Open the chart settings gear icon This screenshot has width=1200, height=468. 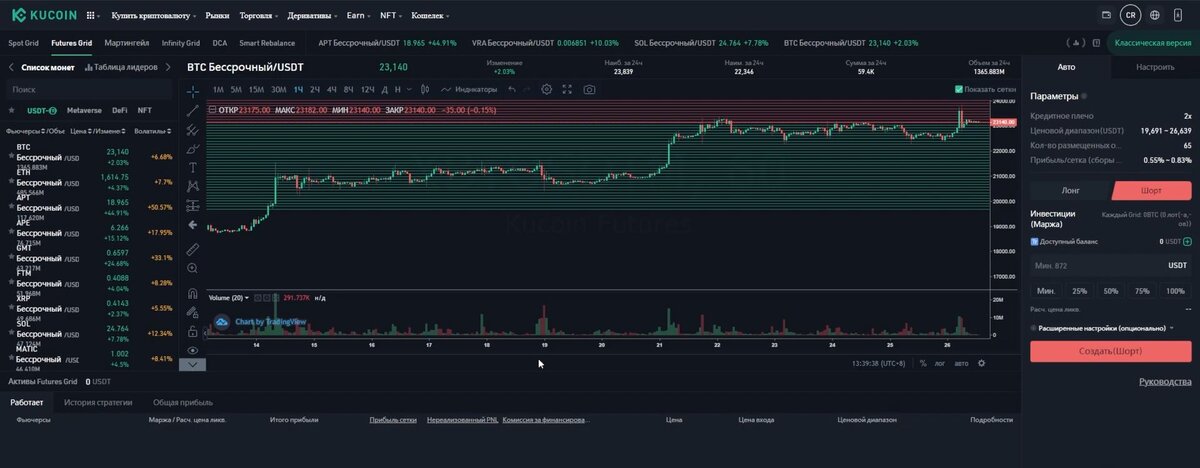tap(547, 89)
